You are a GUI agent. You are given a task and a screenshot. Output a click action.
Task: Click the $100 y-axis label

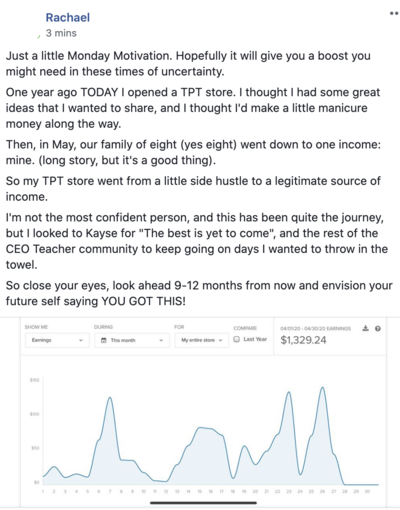tap(35, 414)
